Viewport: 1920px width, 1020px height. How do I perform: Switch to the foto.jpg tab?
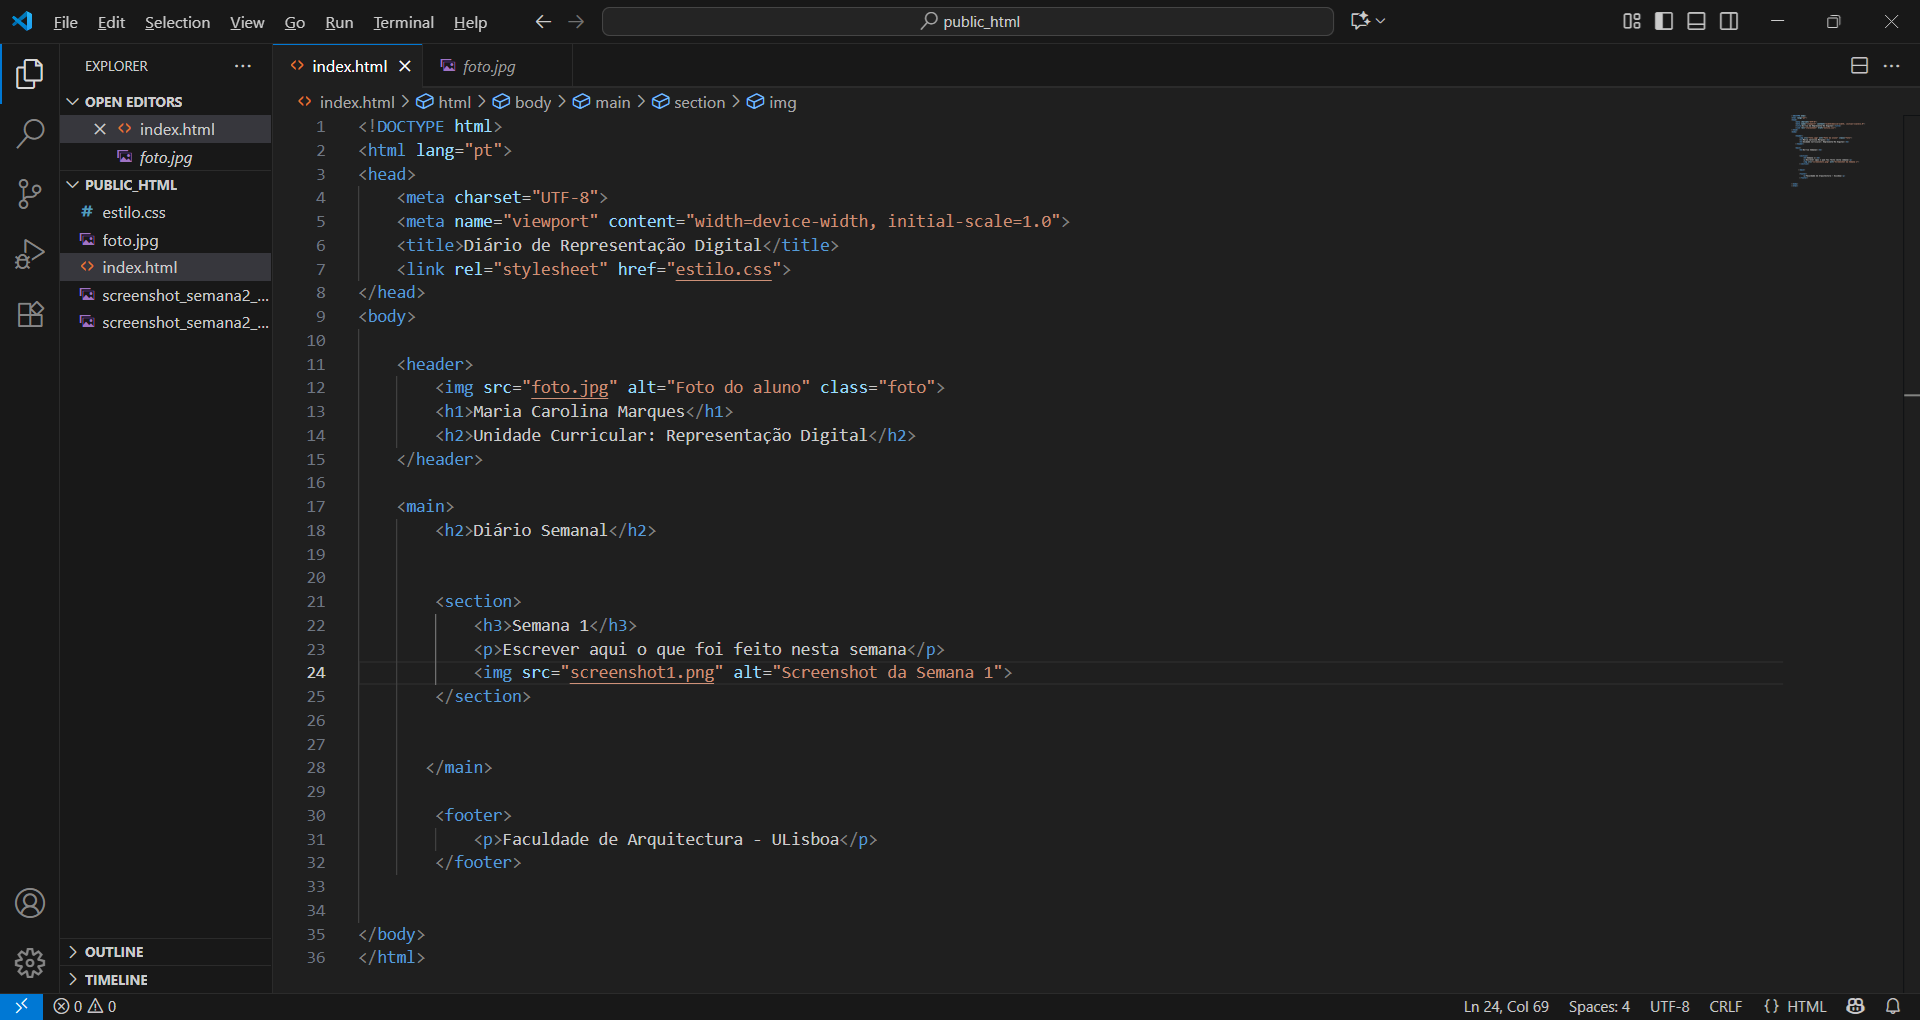tap(488, 66)
